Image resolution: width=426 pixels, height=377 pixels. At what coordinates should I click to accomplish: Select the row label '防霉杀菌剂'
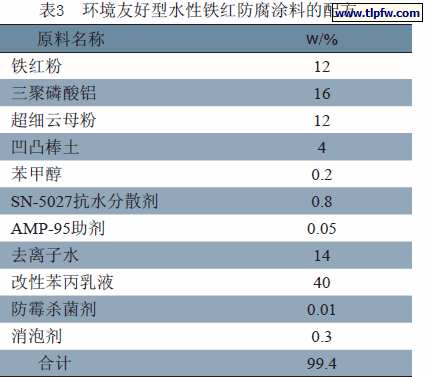[53, 309]
